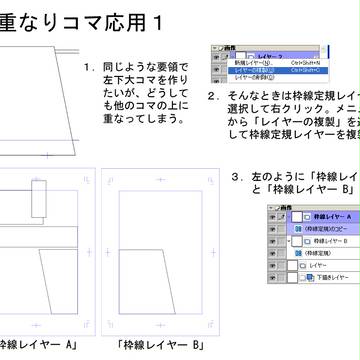Click the 下描きレイヤー thumbnail

point(292,277)
